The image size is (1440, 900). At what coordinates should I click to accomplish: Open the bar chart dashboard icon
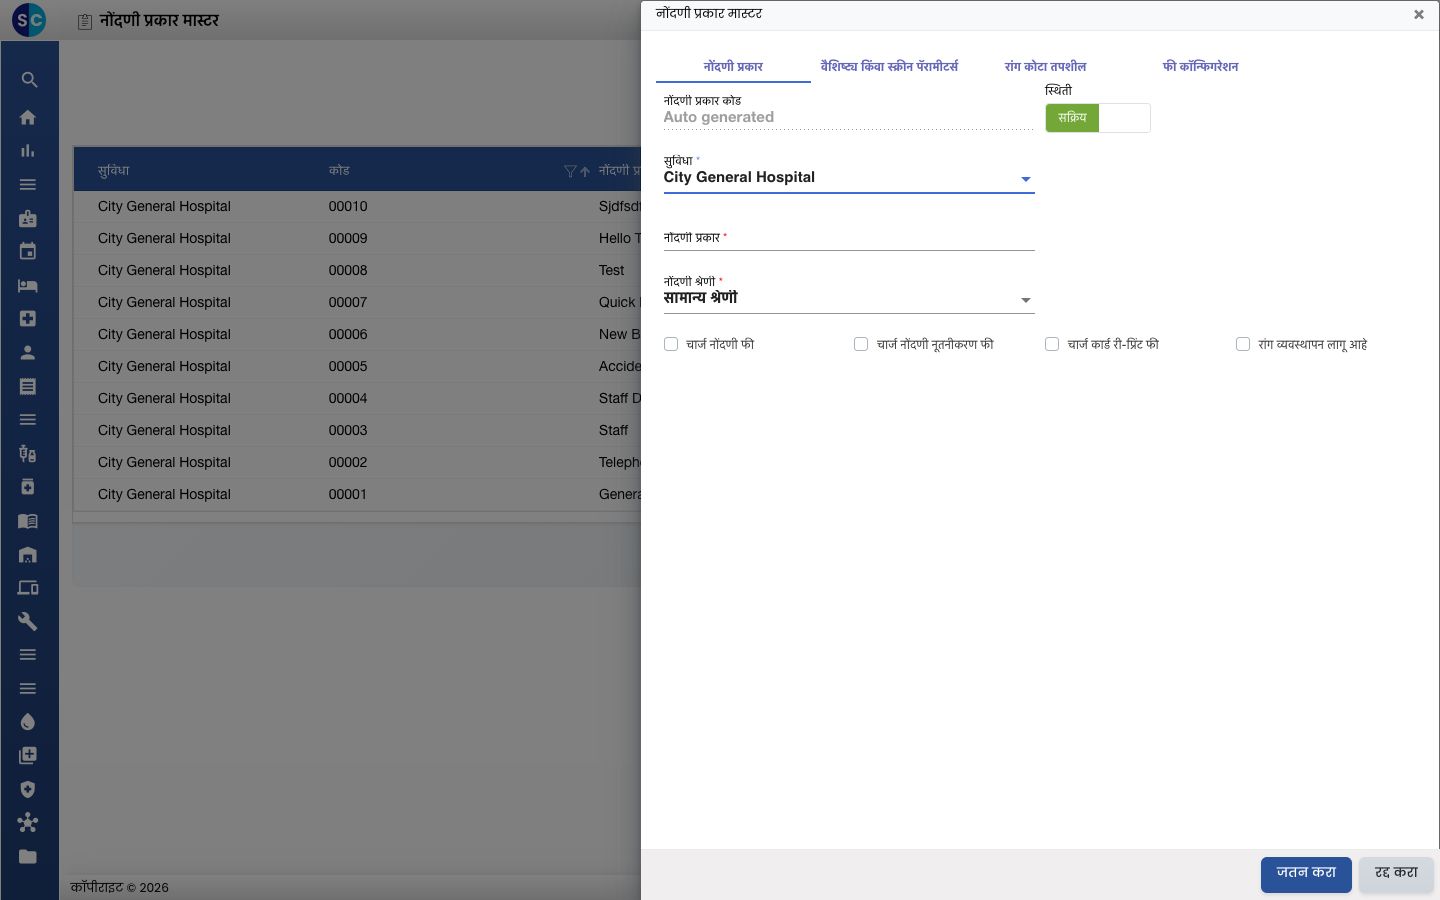pos(28,151)
